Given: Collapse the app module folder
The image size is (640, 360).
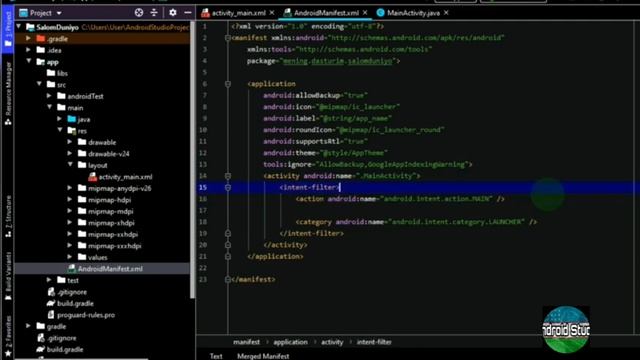Looking at the screenshot, I should [29, 61].
